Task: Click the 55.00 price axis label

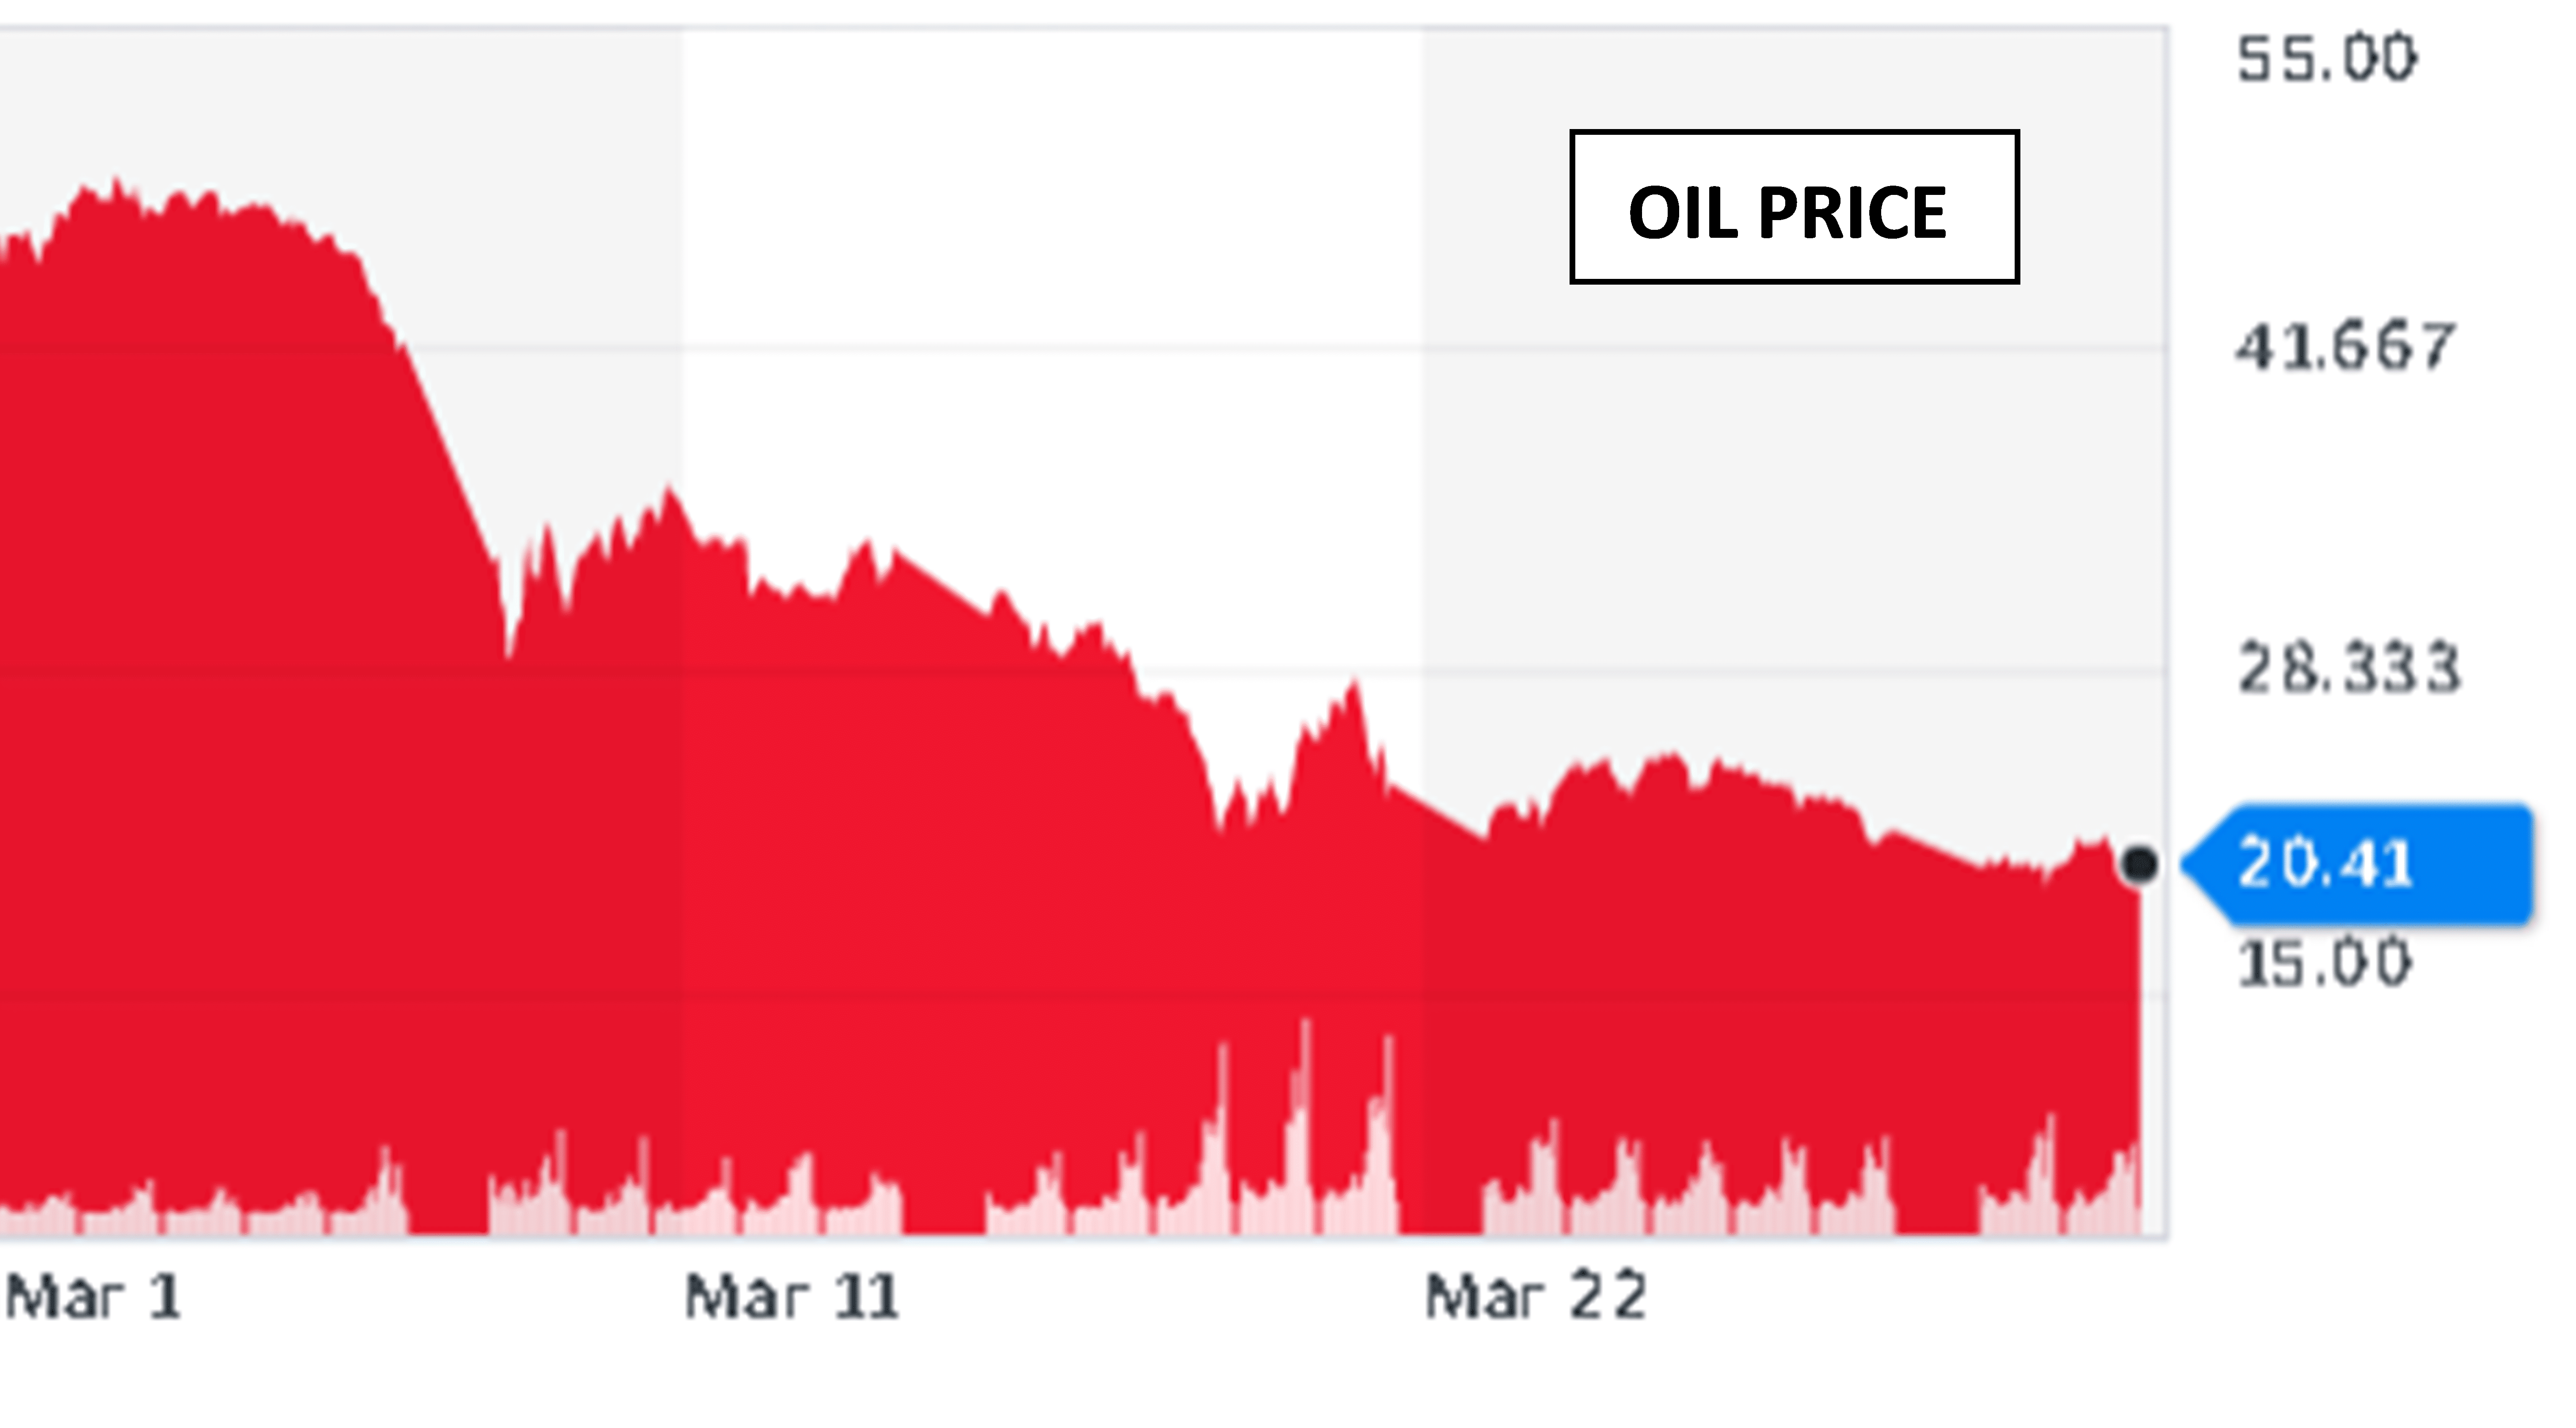Action: 2326,58
